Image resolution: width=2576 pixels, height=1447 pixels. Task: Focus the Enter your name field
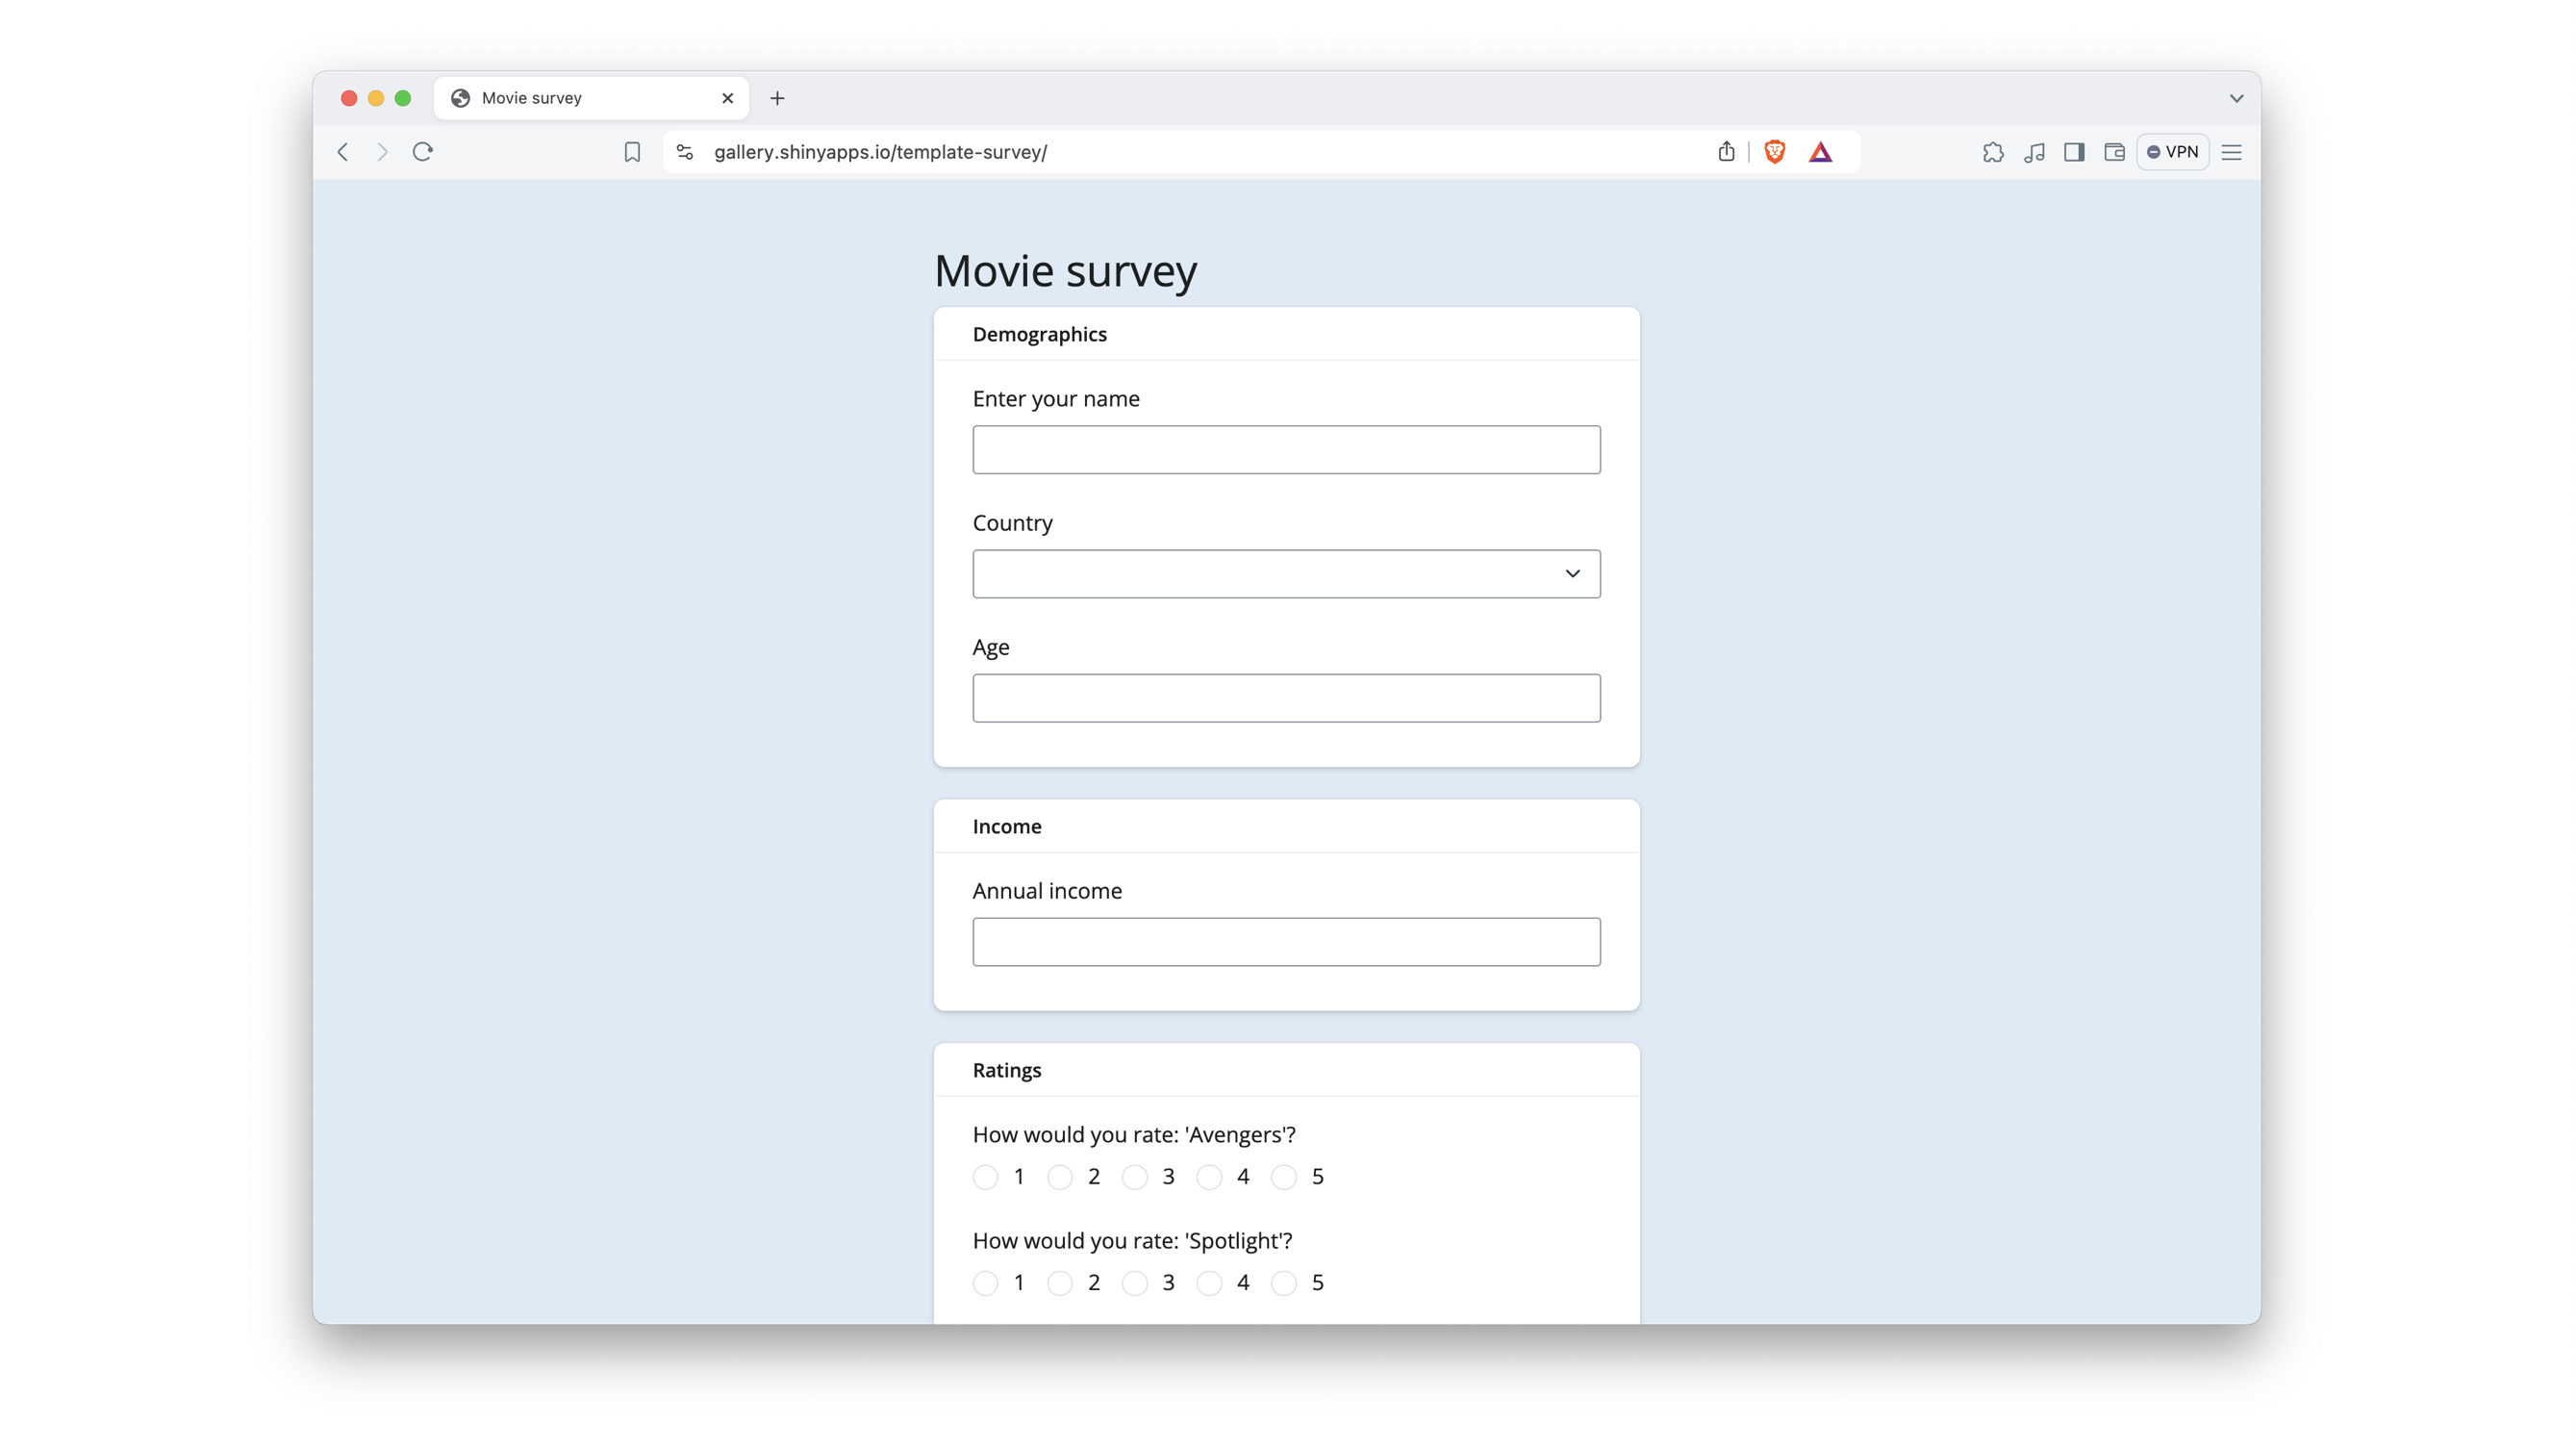[1286, 450]
